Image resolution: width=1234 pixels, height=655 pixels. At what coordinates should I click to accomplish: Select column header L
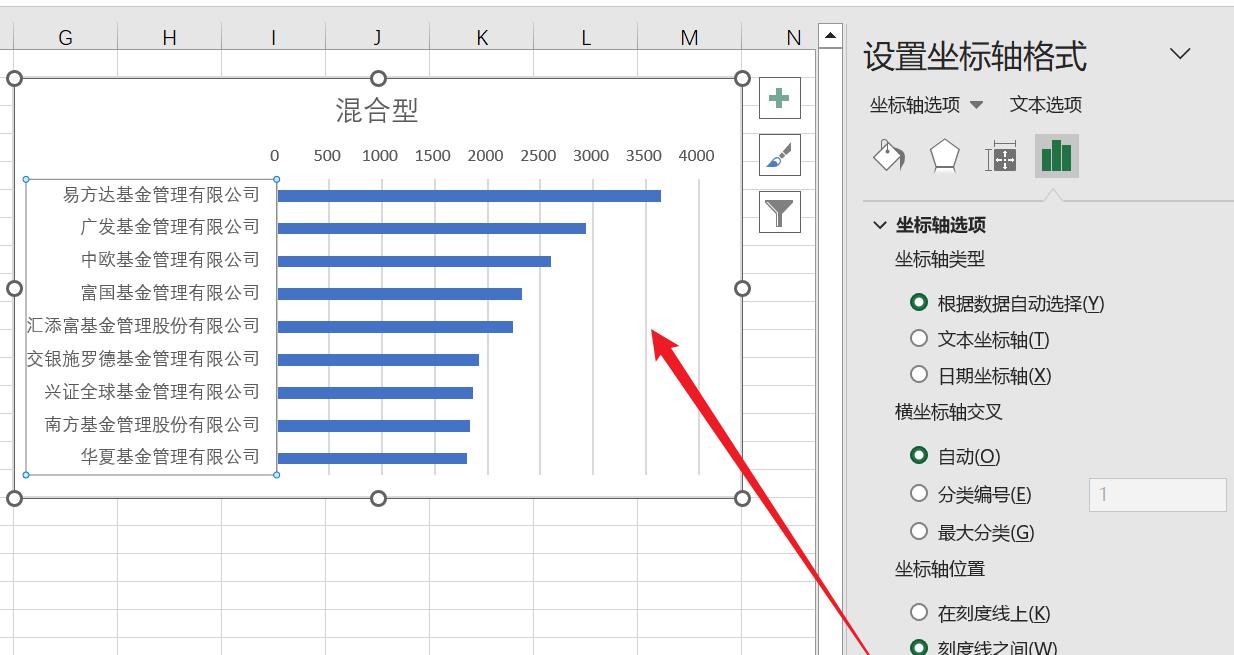click(586, 37)
